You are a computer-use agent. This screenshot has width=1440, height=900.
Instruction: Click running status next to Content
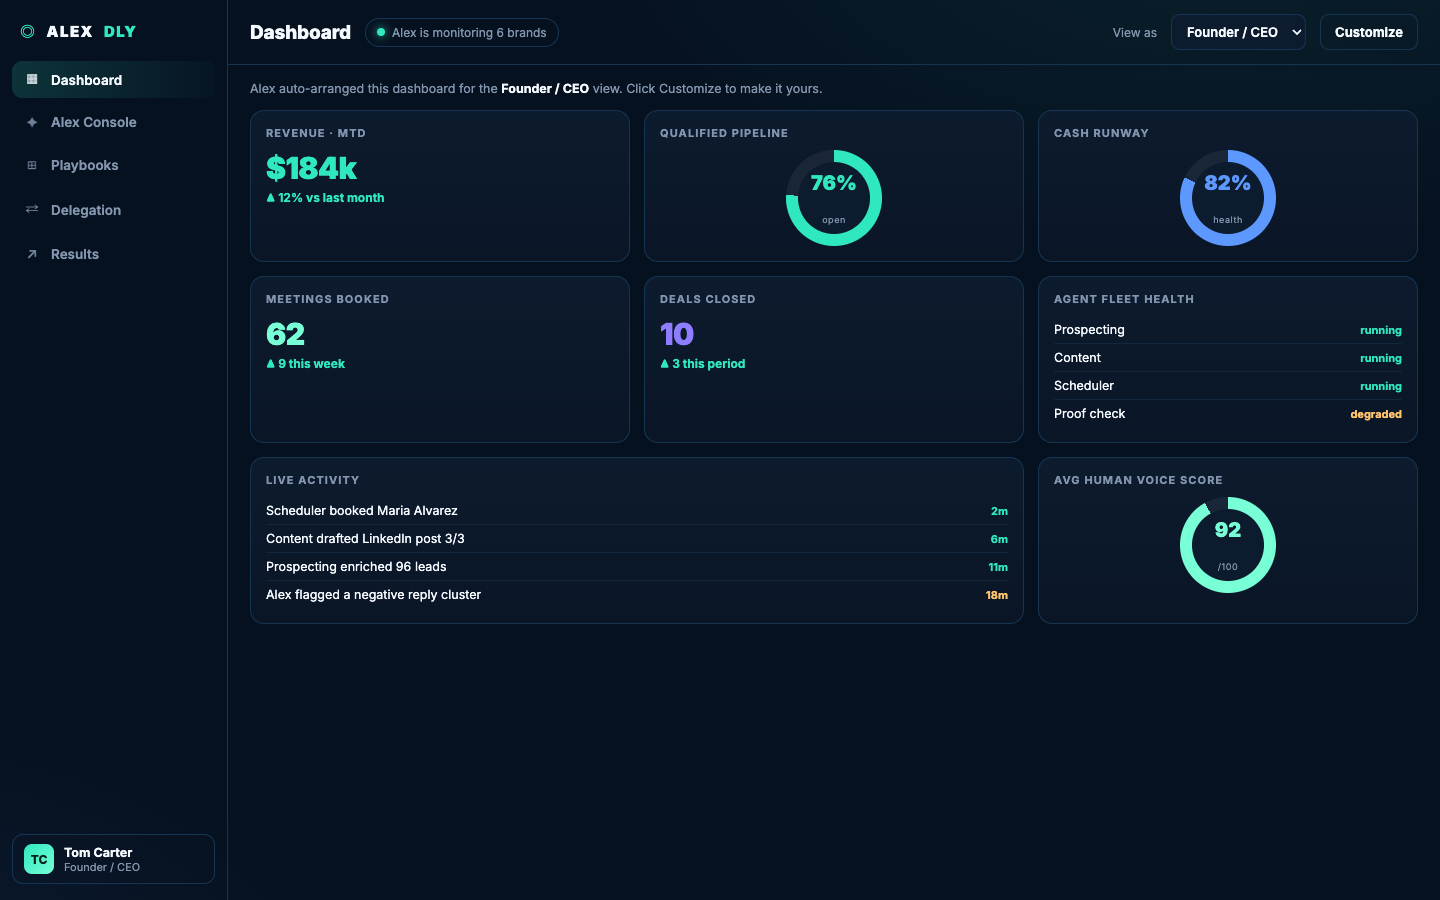pos(1381,358)
